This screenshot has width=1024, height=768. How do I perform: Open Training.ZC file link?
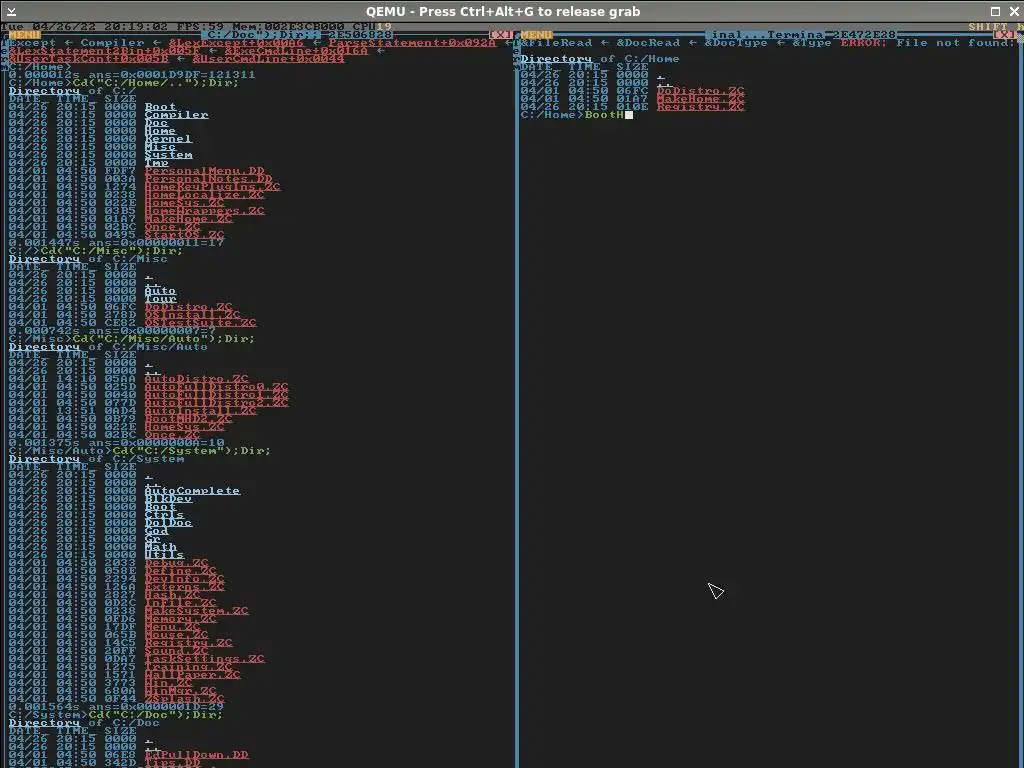[188, 667]
